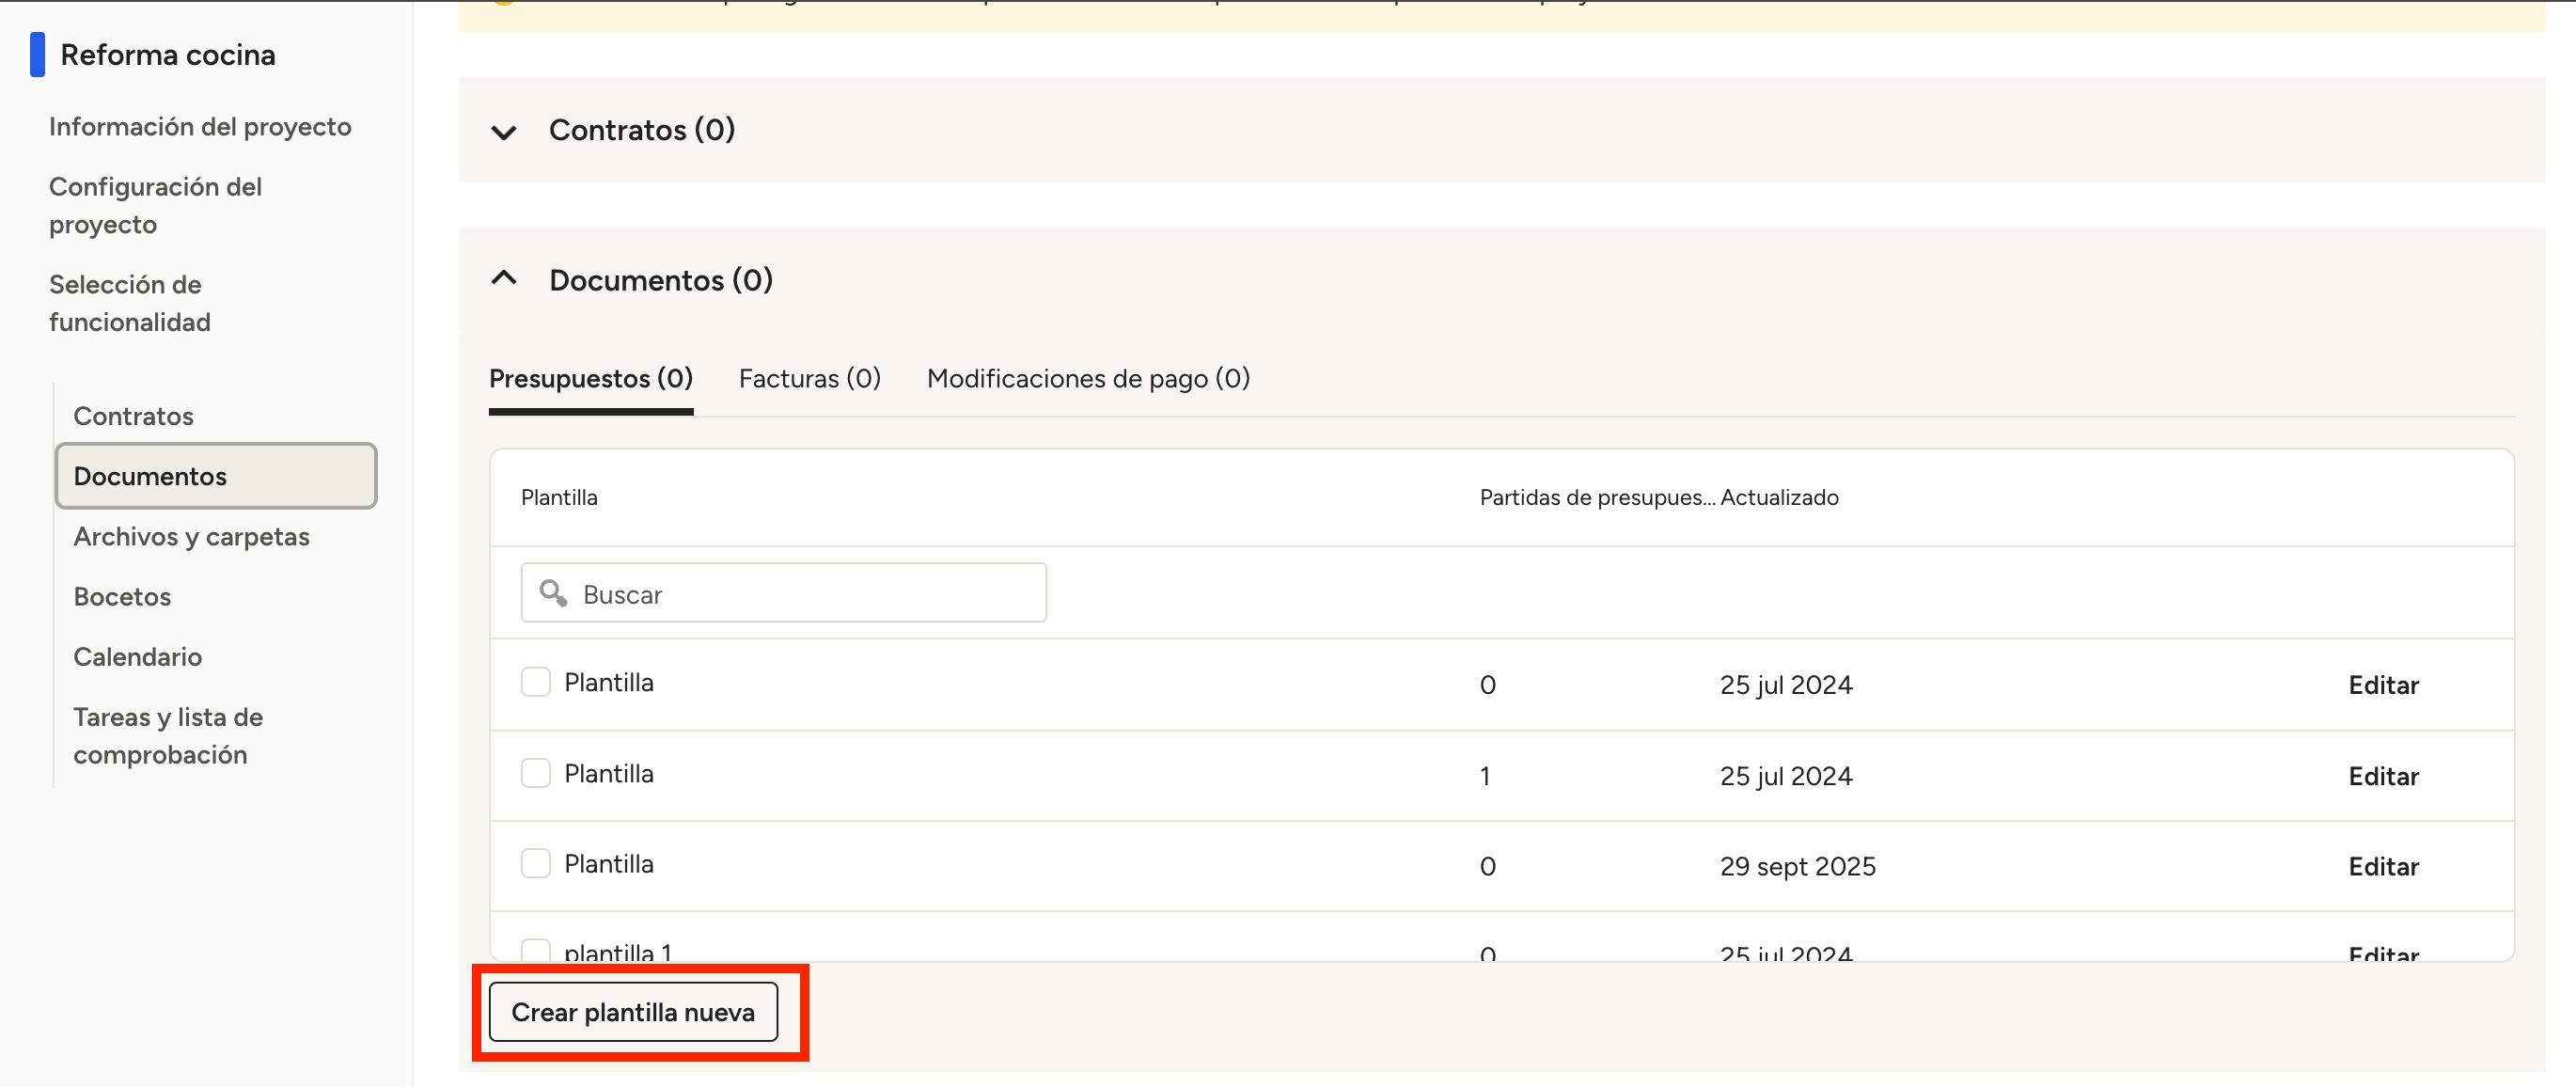
Task: Go to Bocetos in sidebar
Action: coord(122,596)
